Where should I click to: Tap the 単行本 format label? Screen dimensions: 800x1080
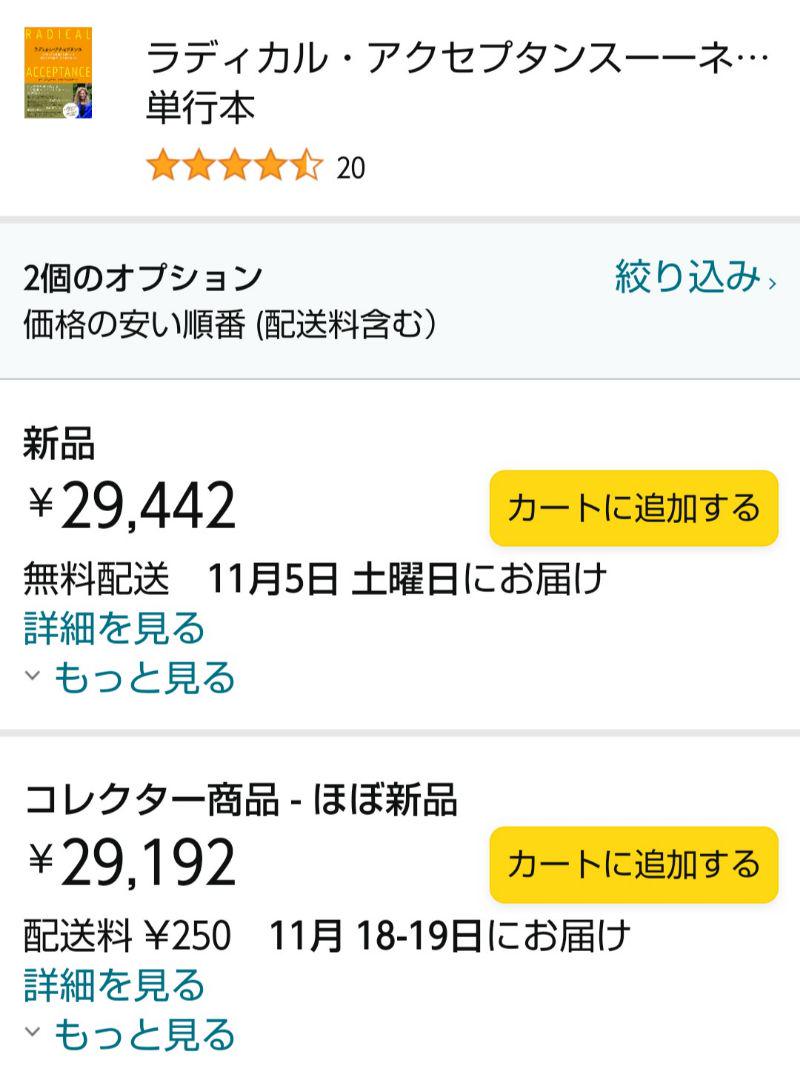click(201, 107)
